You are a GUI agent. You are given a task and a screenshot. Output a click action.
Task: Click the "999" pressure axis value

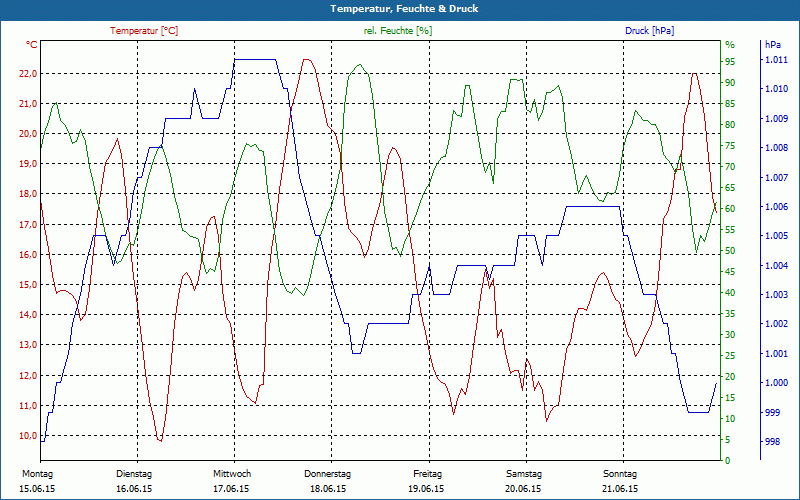pos(772,412)
